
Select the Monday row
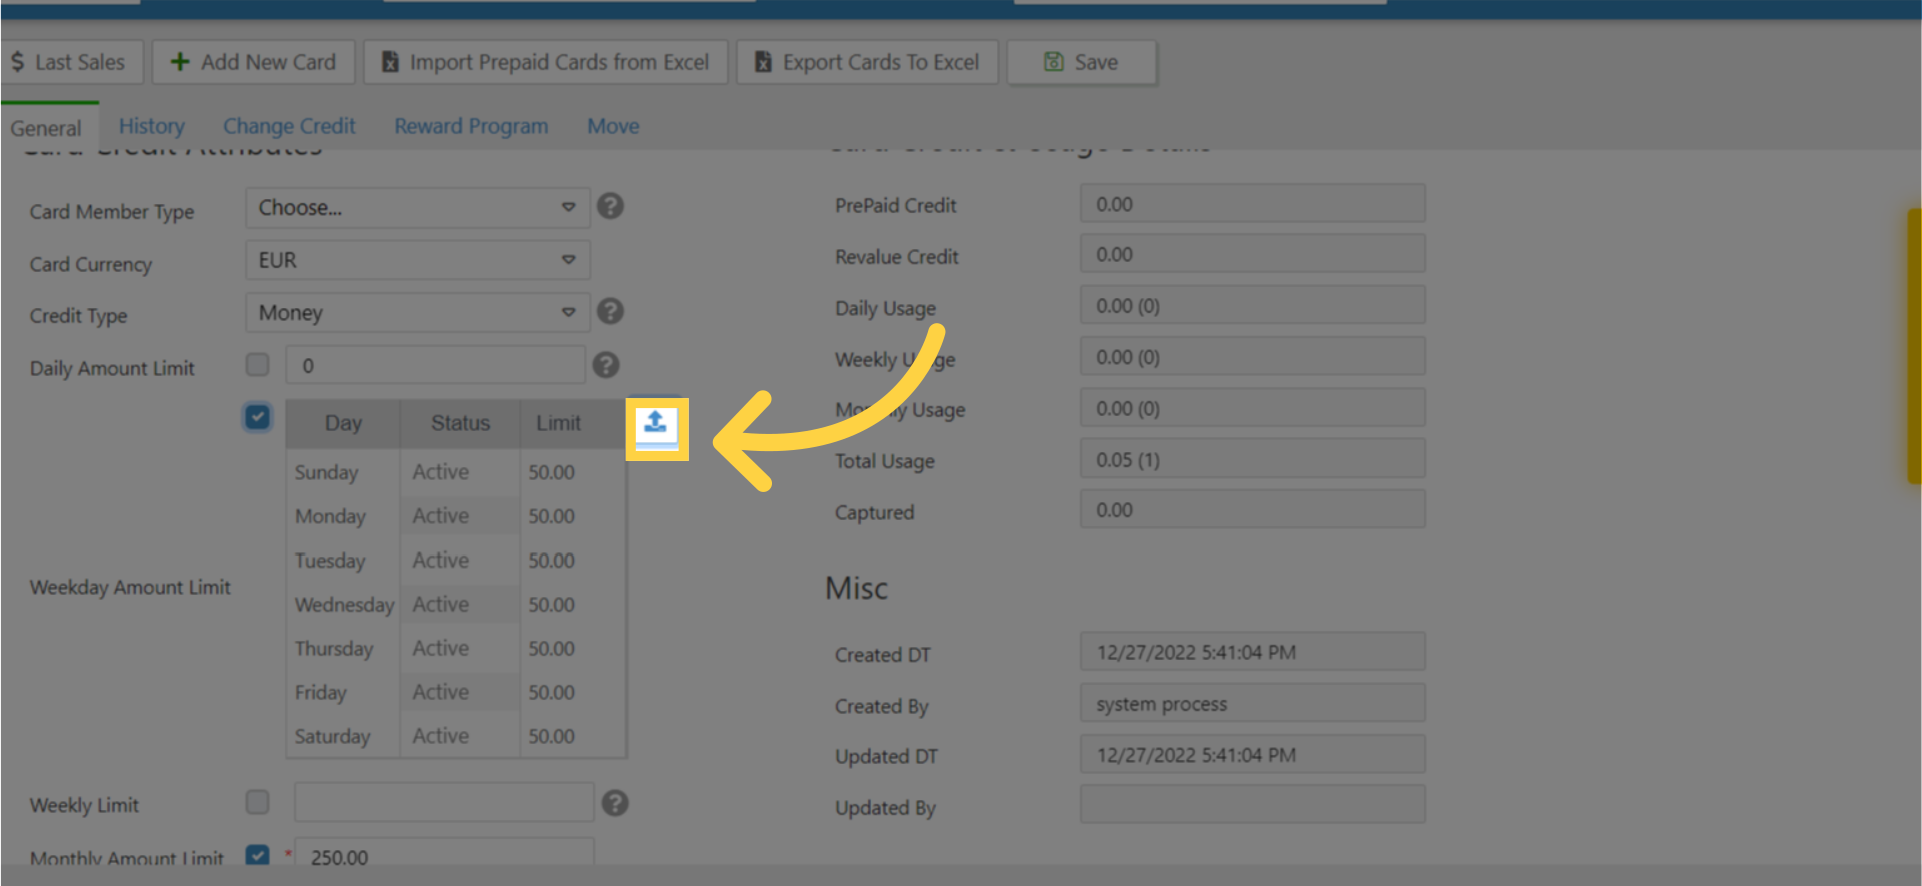click(x=457, y=516)
